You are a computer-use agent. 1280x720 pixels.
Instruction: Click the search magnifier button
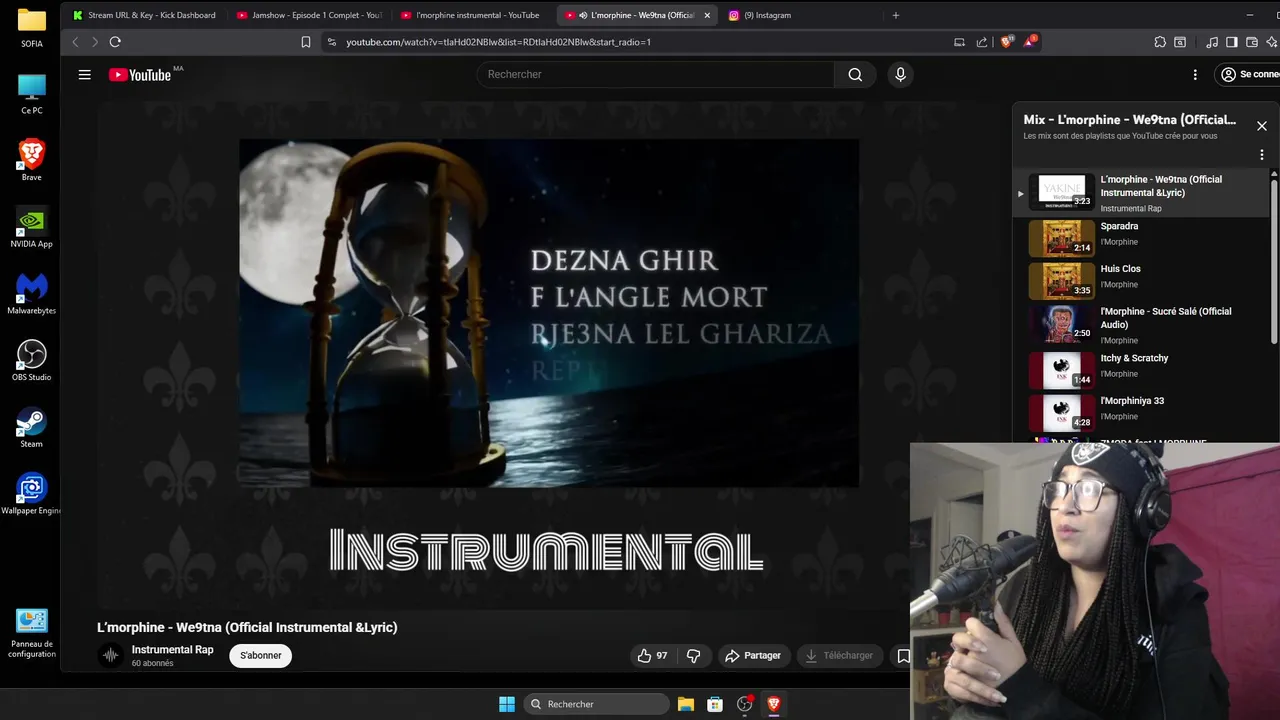(x=855, y=74)
